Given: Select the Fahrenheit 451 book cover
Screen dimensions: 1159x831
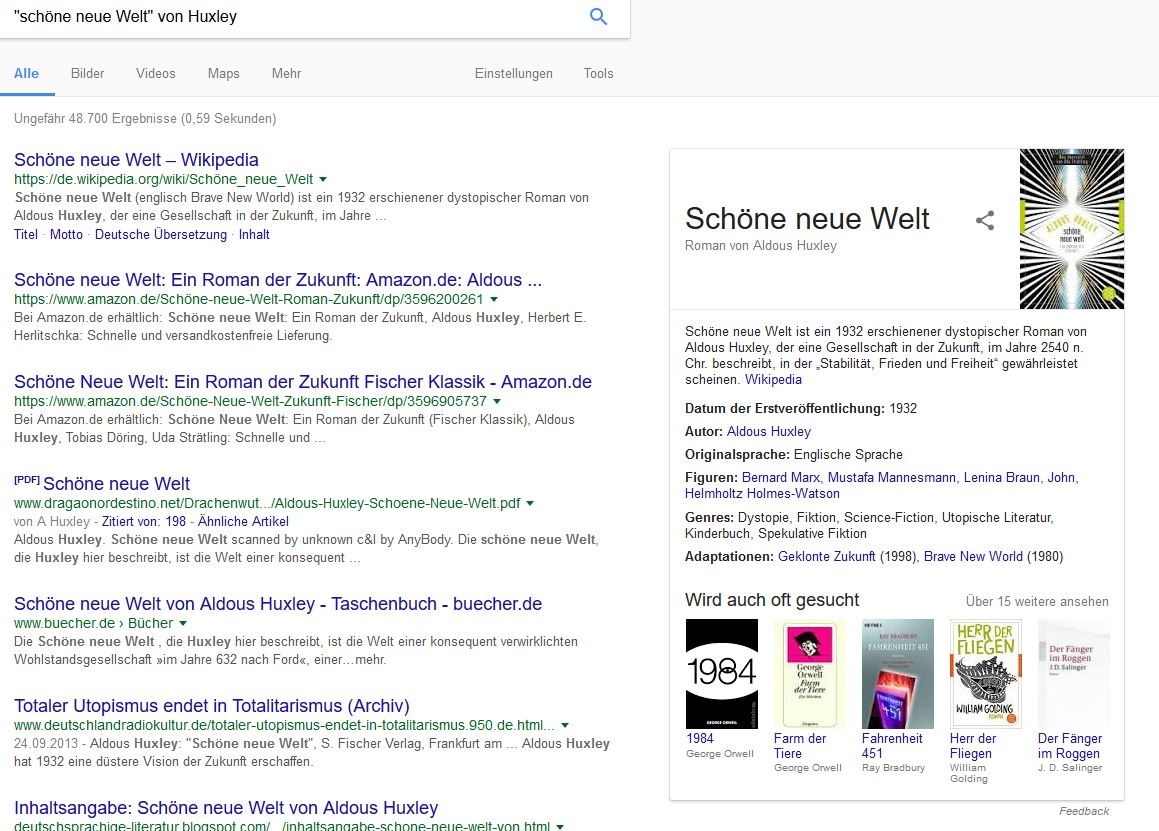Looking at the screenshot, I should [x=897, y=673].
